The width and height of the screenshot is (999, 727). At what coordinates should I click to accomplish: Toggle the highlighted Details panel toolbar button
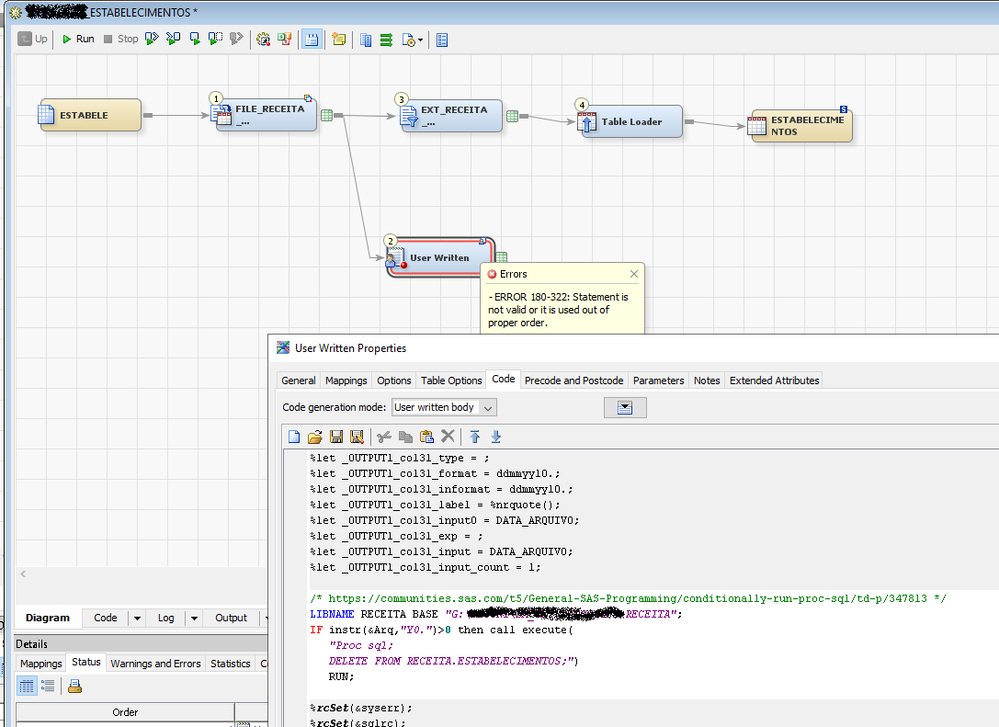click(312, 39)
